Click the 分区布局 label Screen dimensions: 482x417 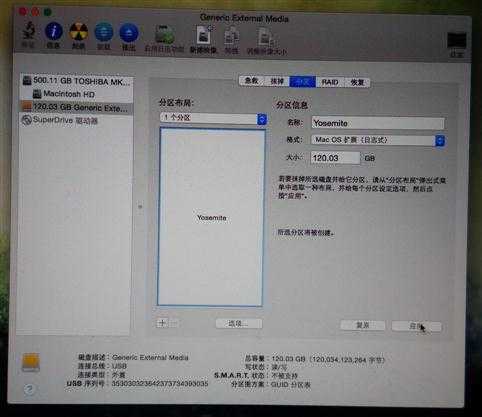point(176,102)
